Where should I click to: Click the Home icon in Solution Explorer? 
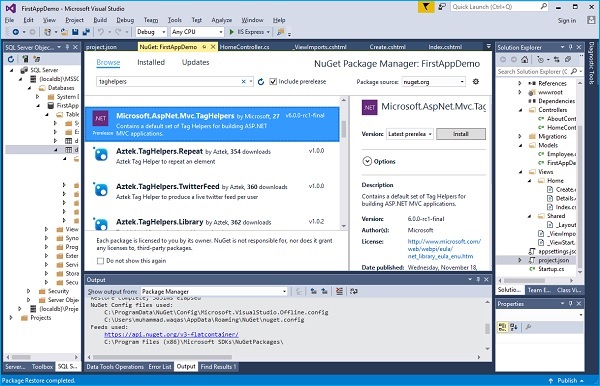click(x=525, y=59)
